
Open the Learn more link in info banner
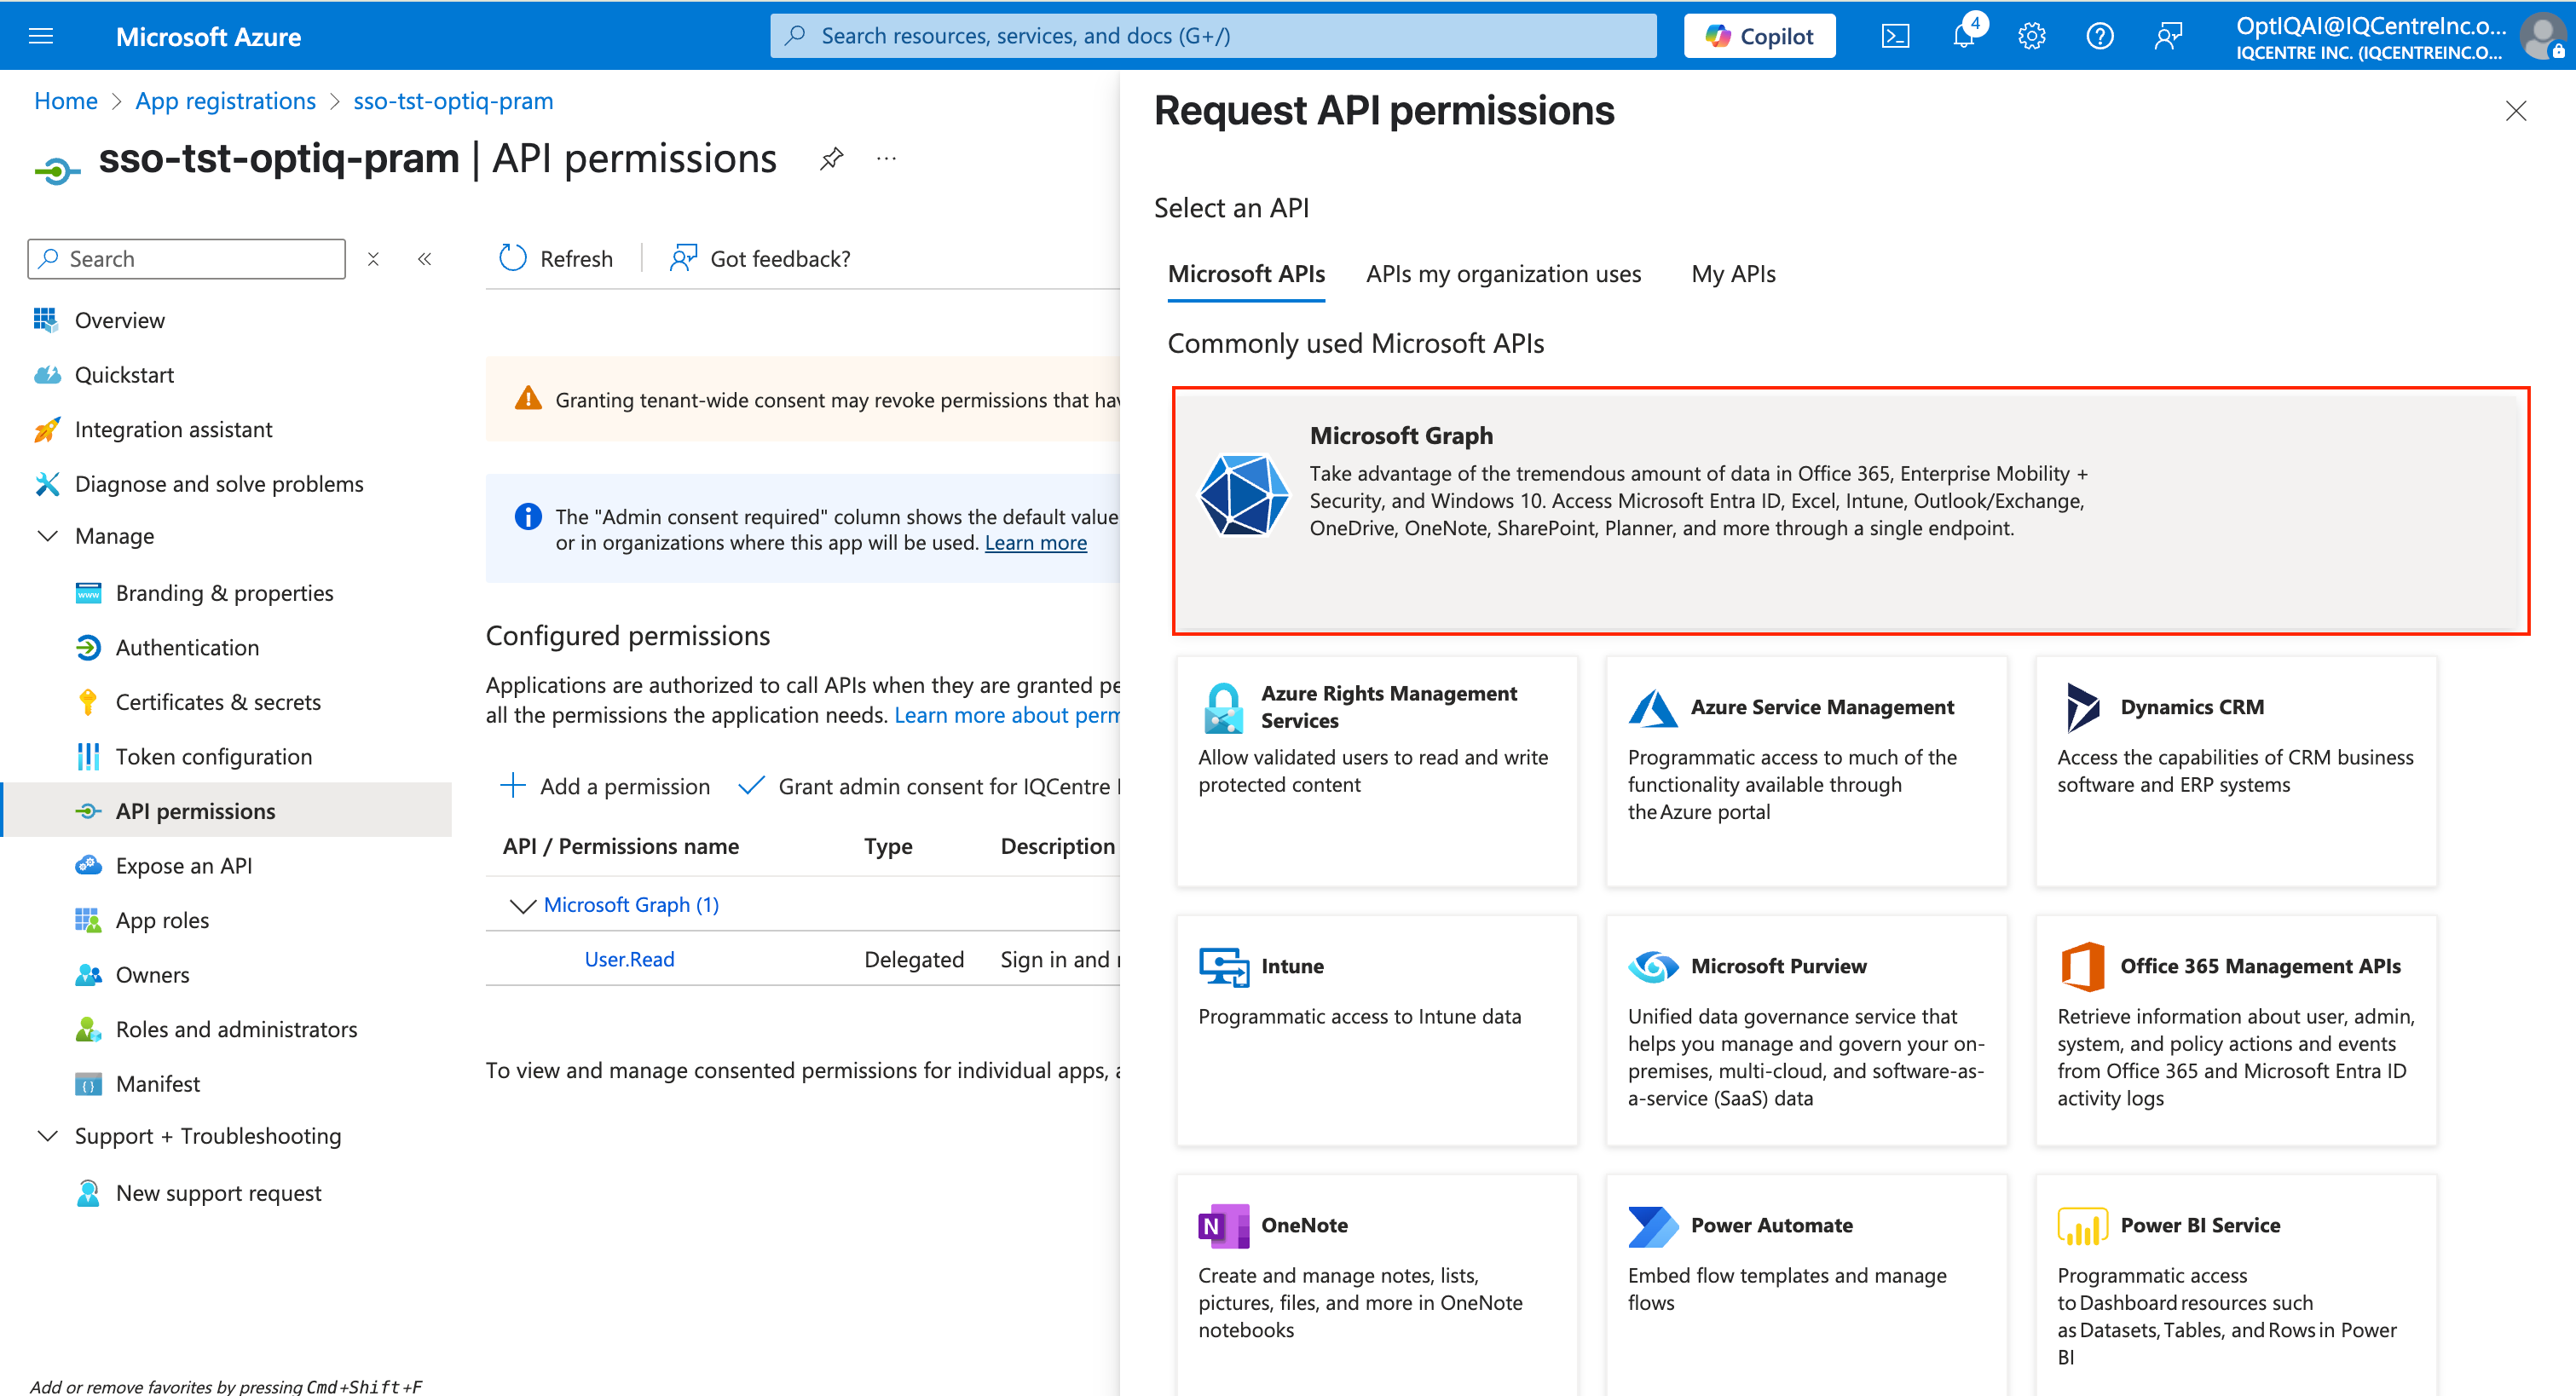click(1035, 543)
